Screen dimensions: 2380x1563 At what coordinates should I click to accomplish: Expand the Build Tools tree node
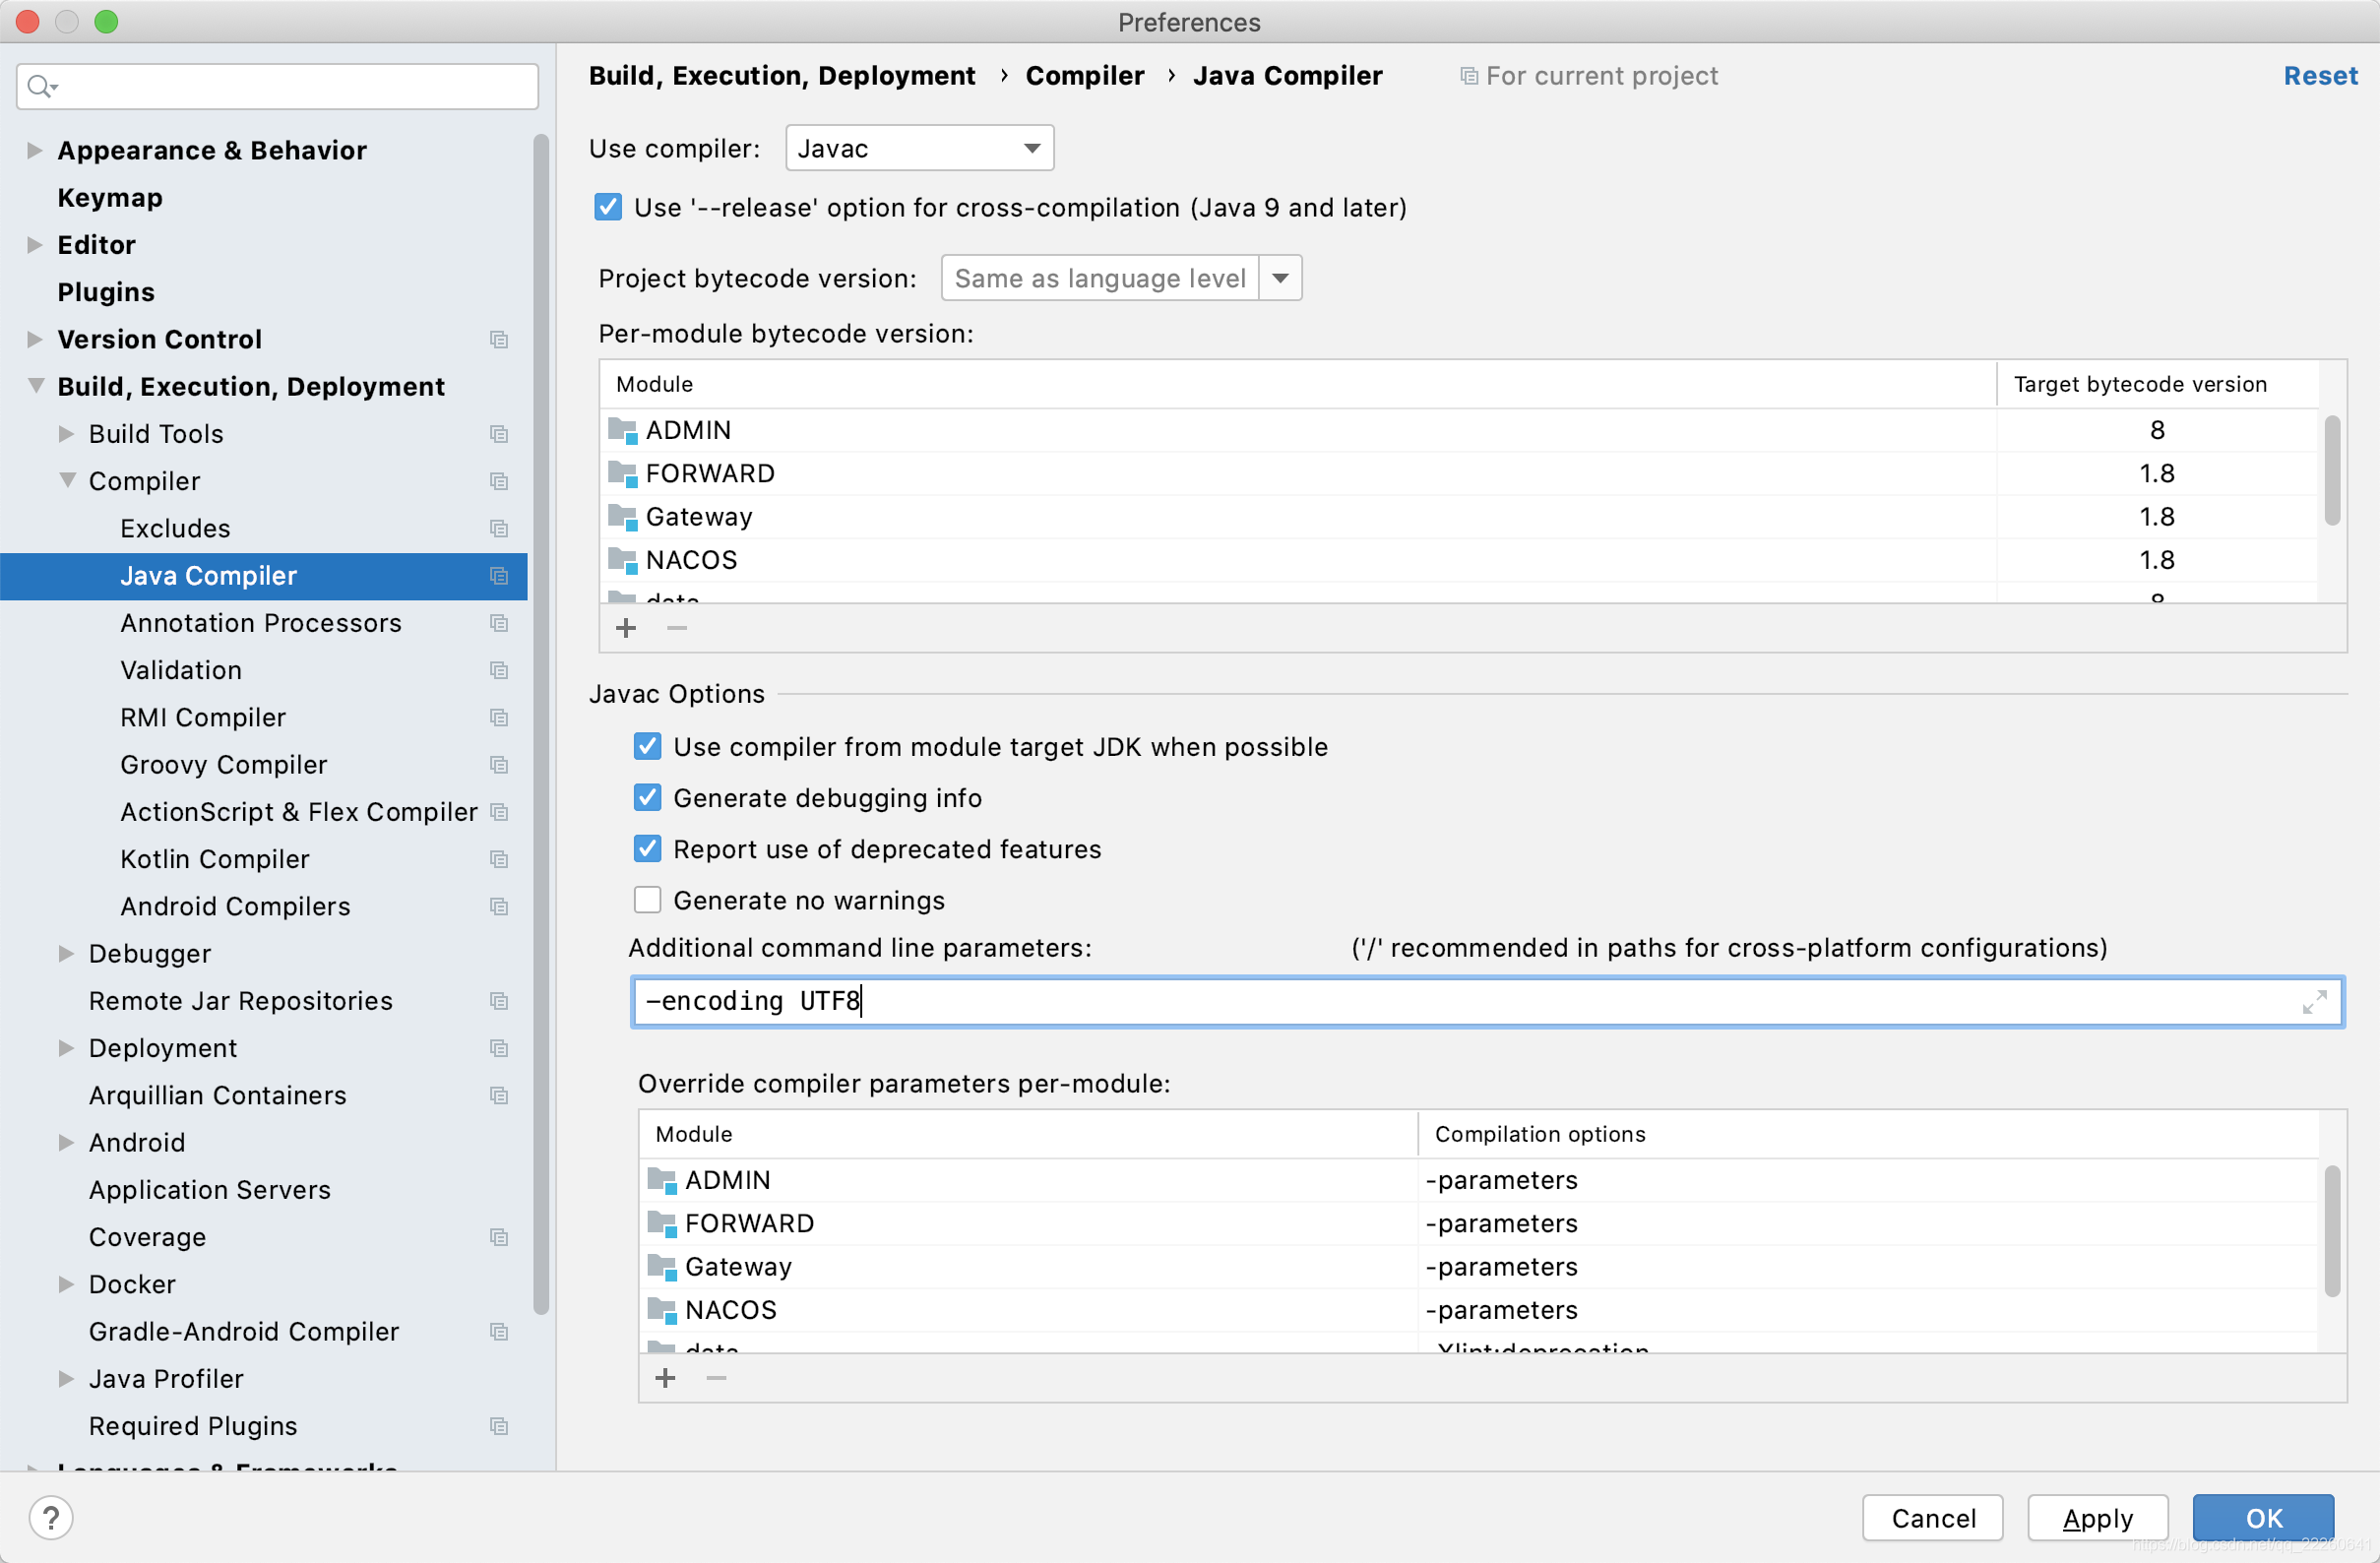pyautogui.click(x=67, y=434)
